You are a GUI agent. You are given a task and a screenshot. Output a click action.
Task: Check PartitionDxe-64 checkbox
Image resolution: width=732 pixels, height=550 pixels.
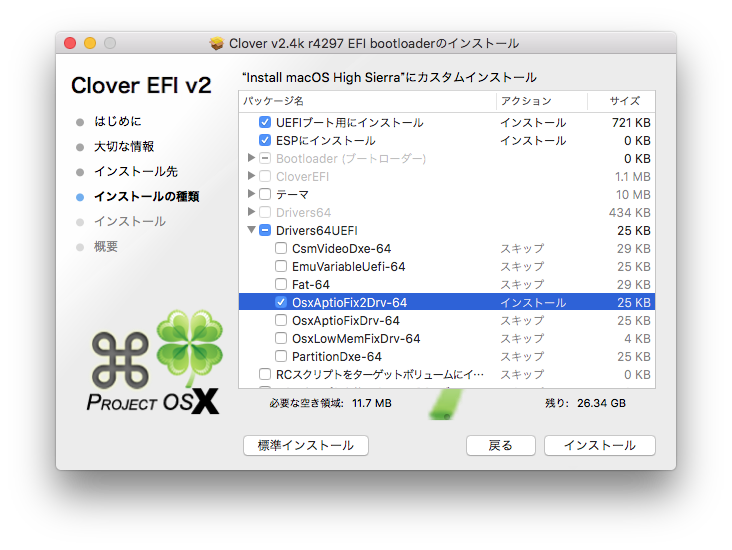[281, 356]
